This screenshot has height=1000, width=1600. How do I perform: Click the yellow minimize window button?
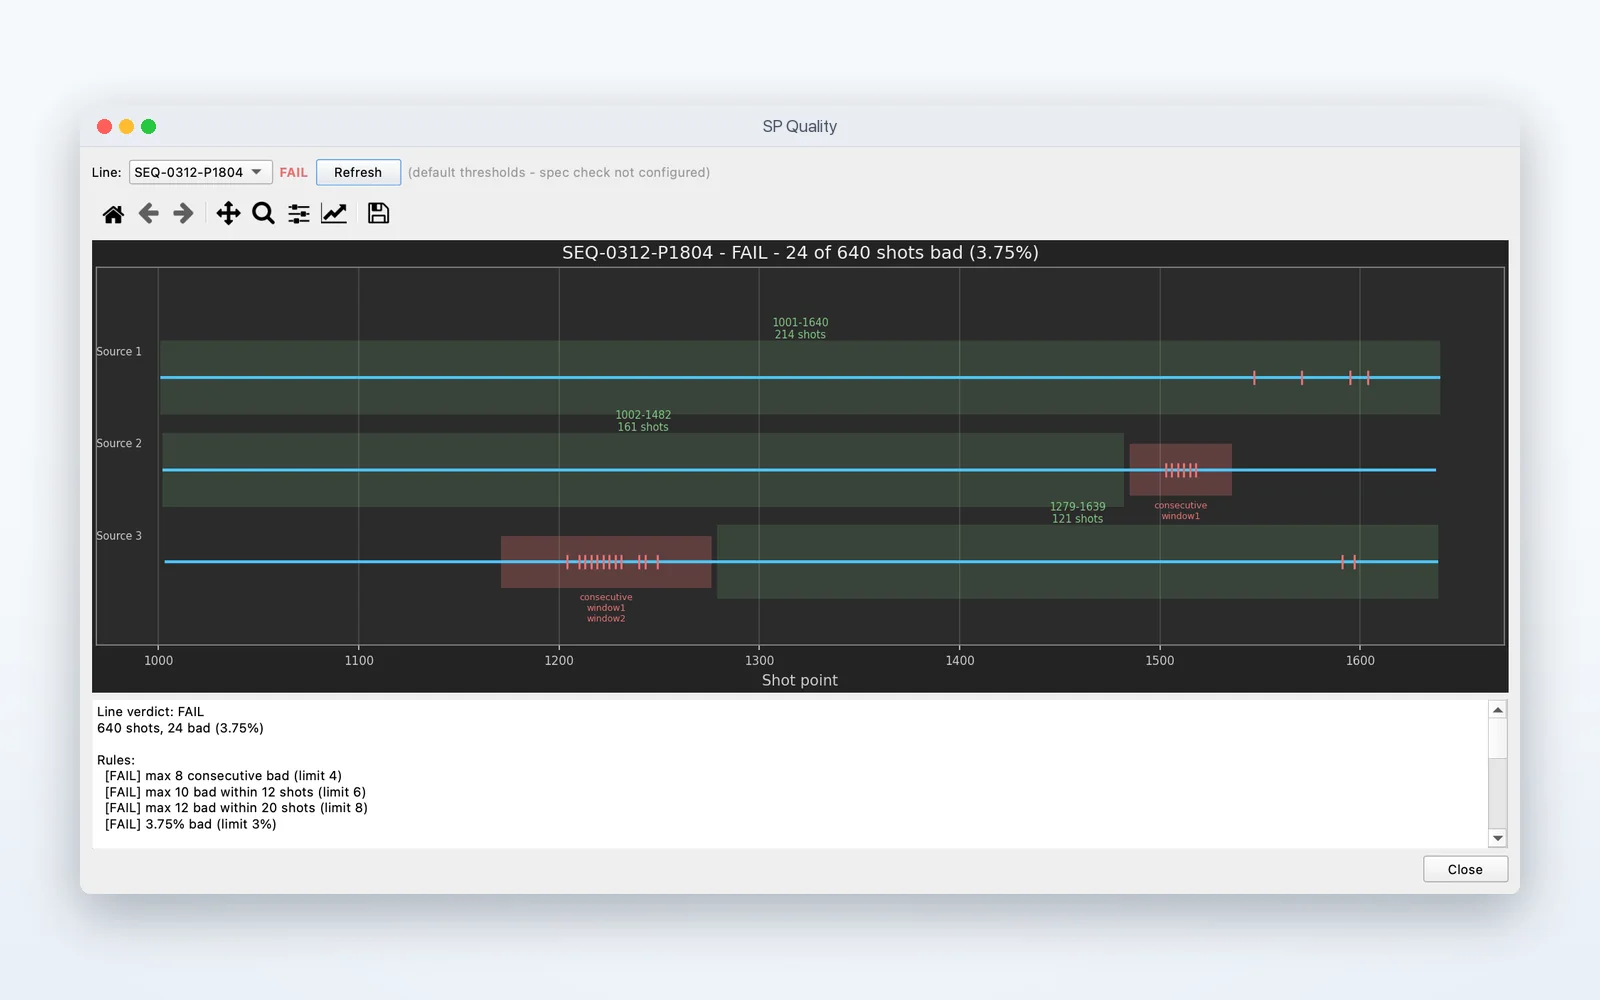coord(126,126)
